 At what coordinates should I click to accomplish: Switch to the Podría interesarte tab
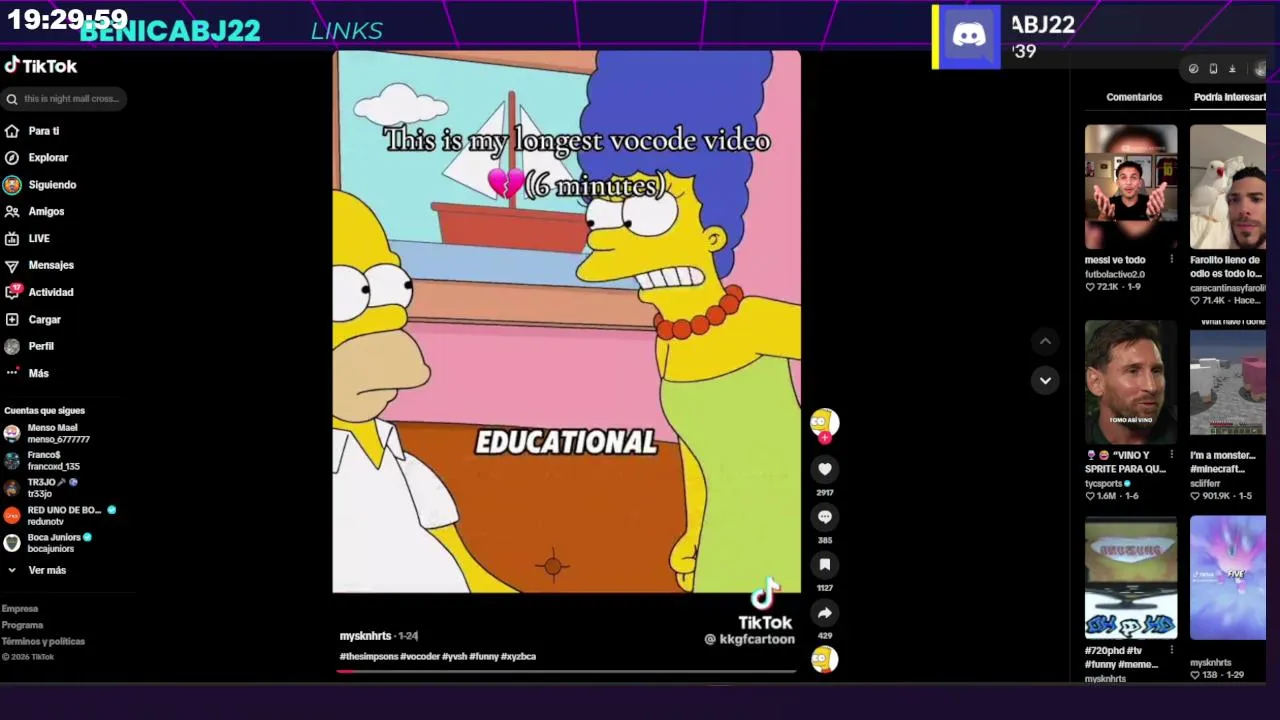[1230, 97]
